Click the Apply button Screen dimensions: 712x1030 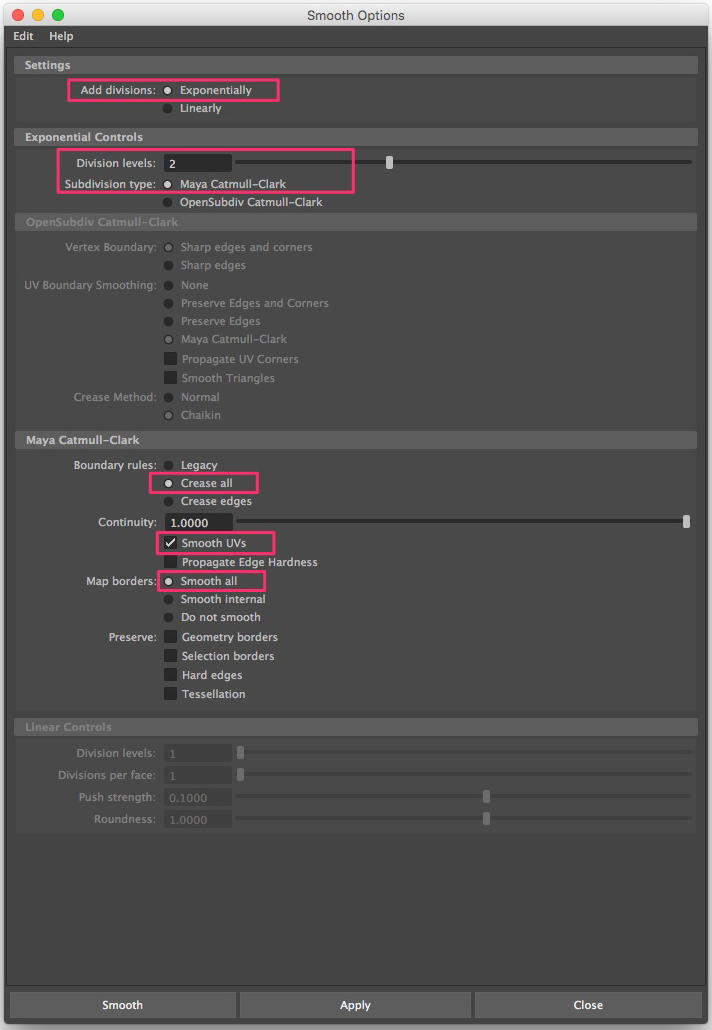[x=355, y=1005]
